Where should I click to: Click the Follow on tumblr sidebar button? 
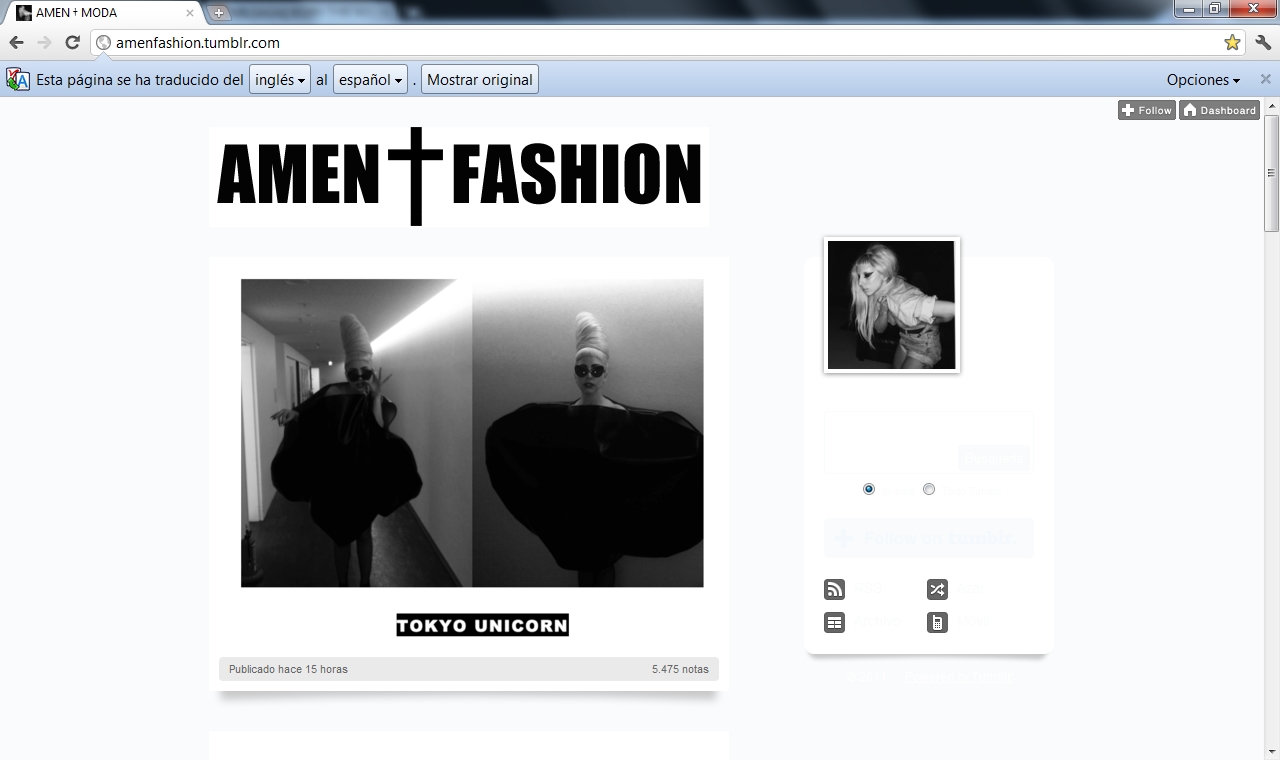[929, 538]
